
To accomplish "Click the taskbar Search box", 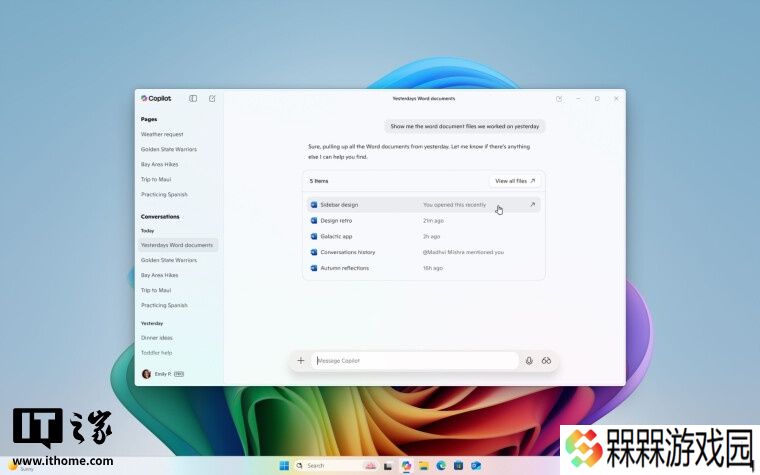I will tap(336, 466).
